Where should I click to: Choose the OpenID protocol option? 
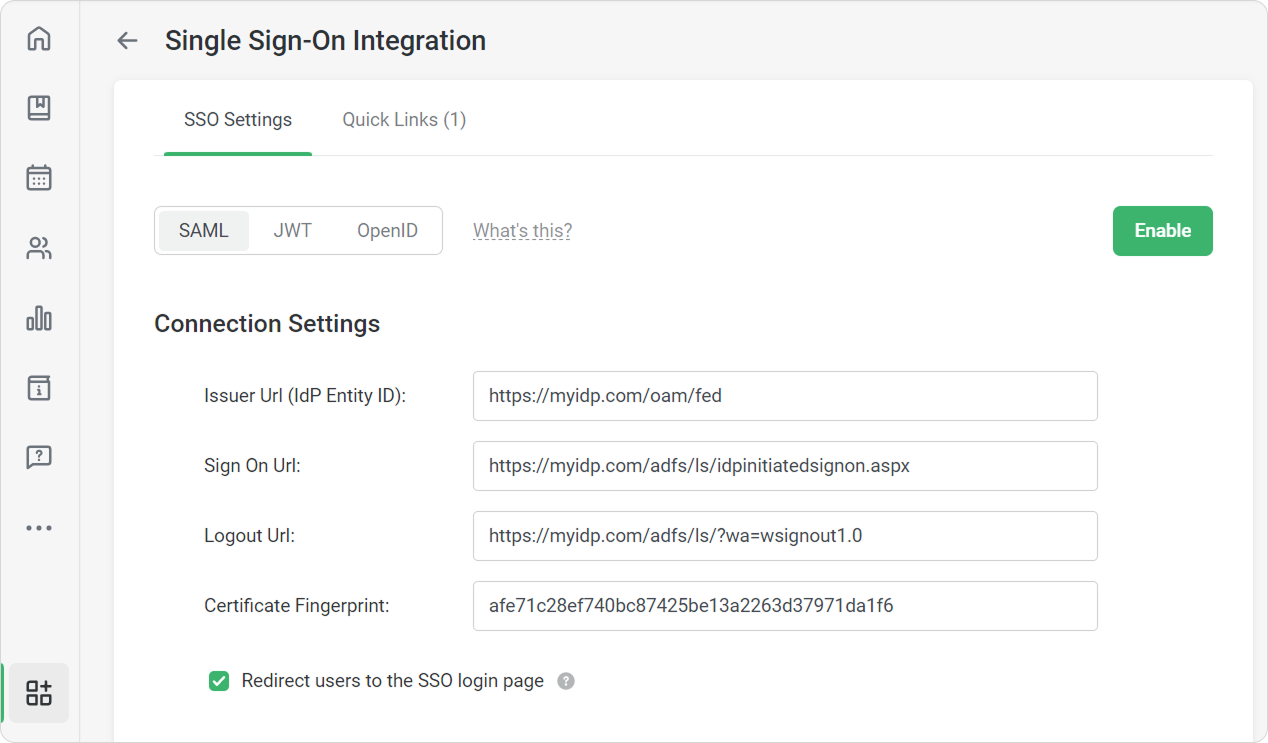387,231
